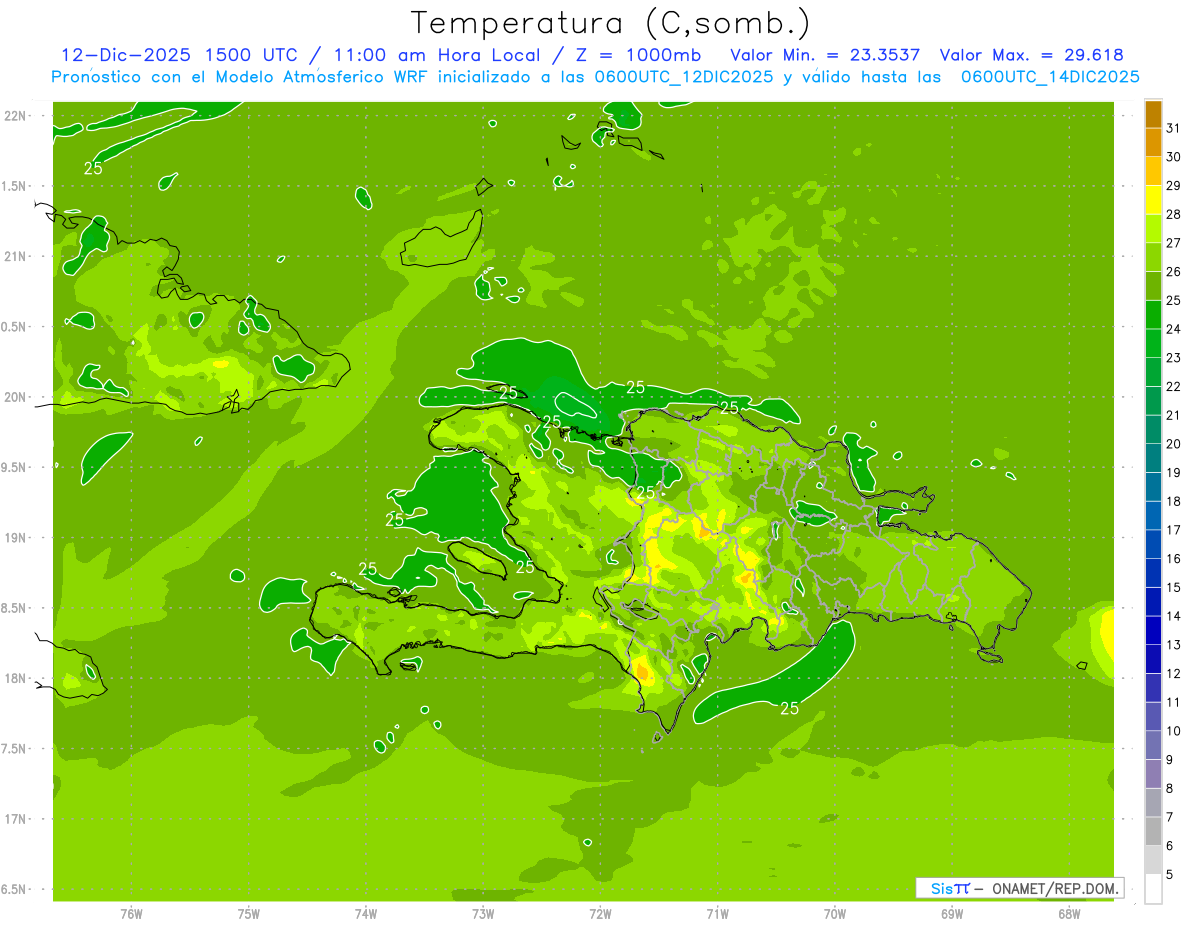The height and width of the screenshot is (927, 1200).
Task: Click the '20N' latitude axis label
Action: point(15,397)
